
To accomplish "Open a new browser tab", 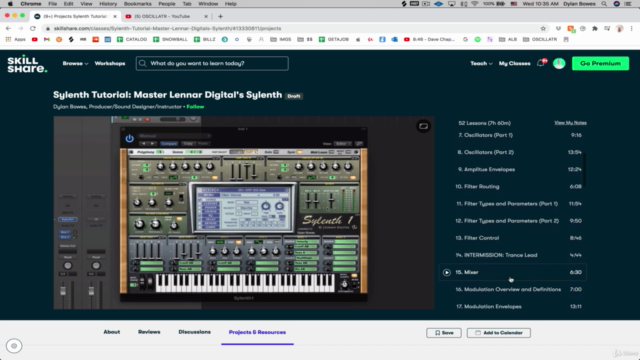I will 220,16.
